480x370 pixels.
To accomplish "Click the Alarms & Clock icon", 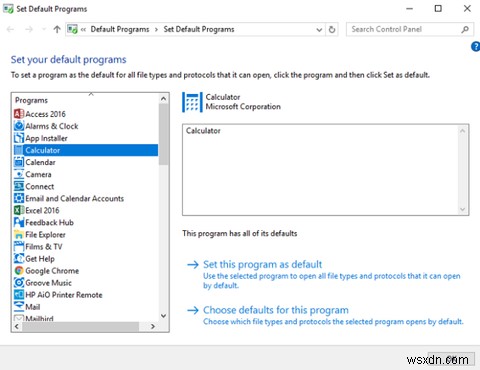I will point(19,126).
